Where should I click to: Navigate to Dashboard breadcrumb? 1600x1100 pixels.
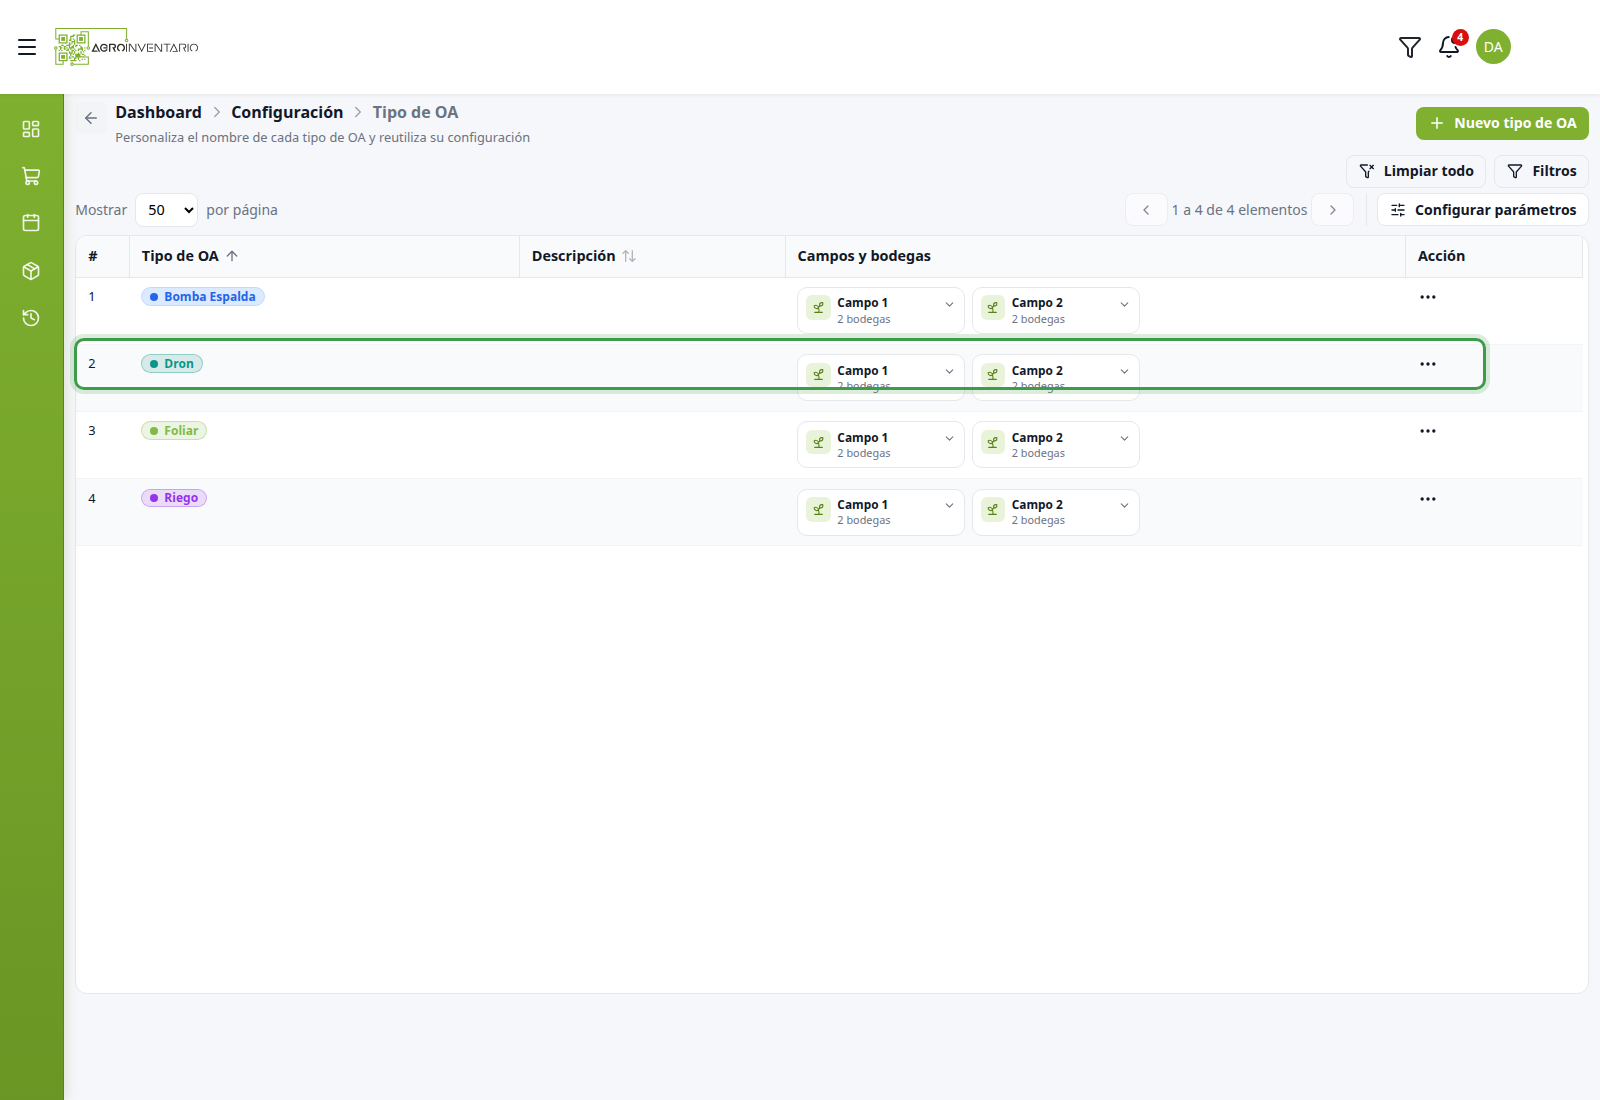pyautogui.click(x=158, y=112)
